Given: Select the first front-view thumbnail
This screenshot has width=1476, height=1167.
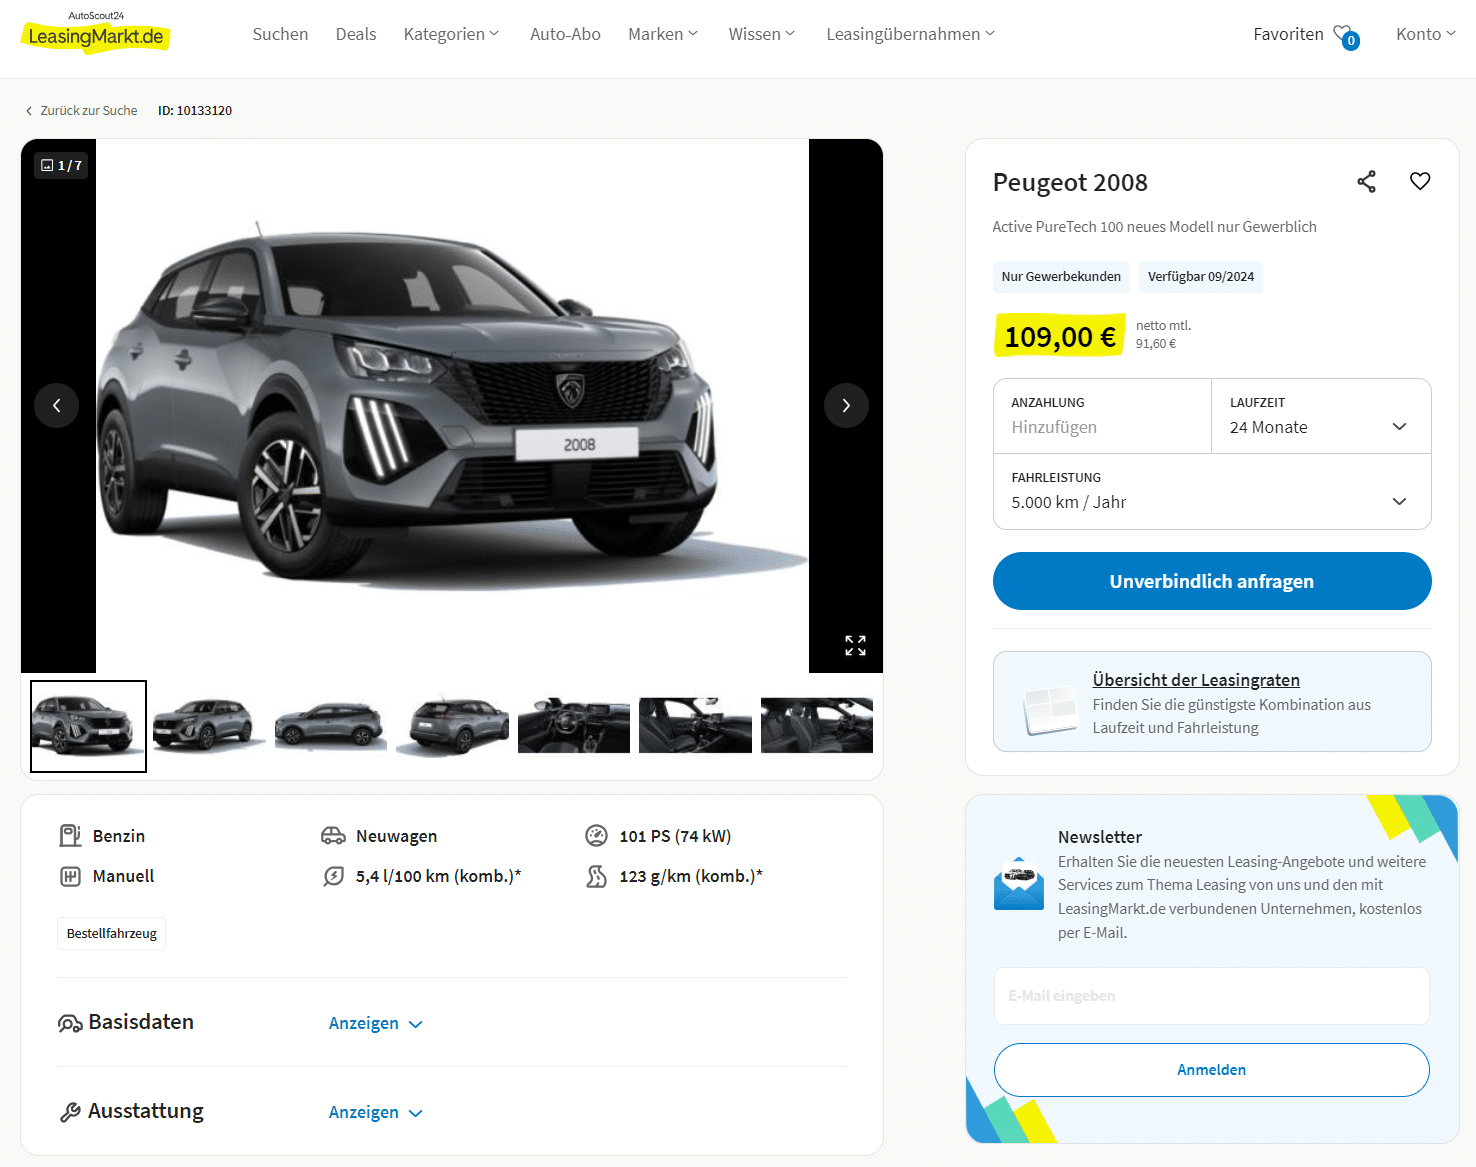Looking at the screenshot, I should (88, 726).
